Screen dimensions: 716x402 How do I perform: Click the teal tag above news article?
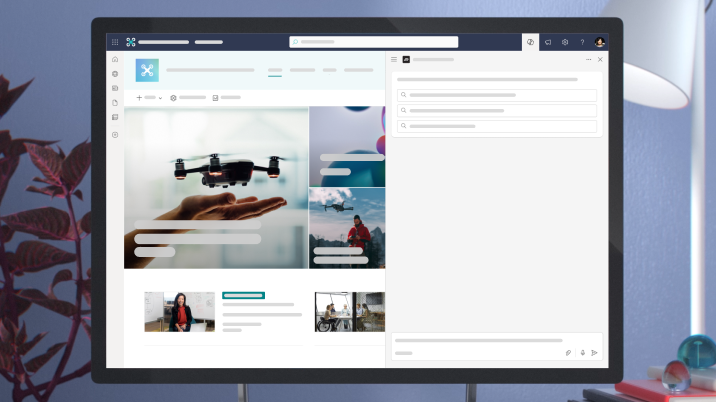tap(243, 296)
